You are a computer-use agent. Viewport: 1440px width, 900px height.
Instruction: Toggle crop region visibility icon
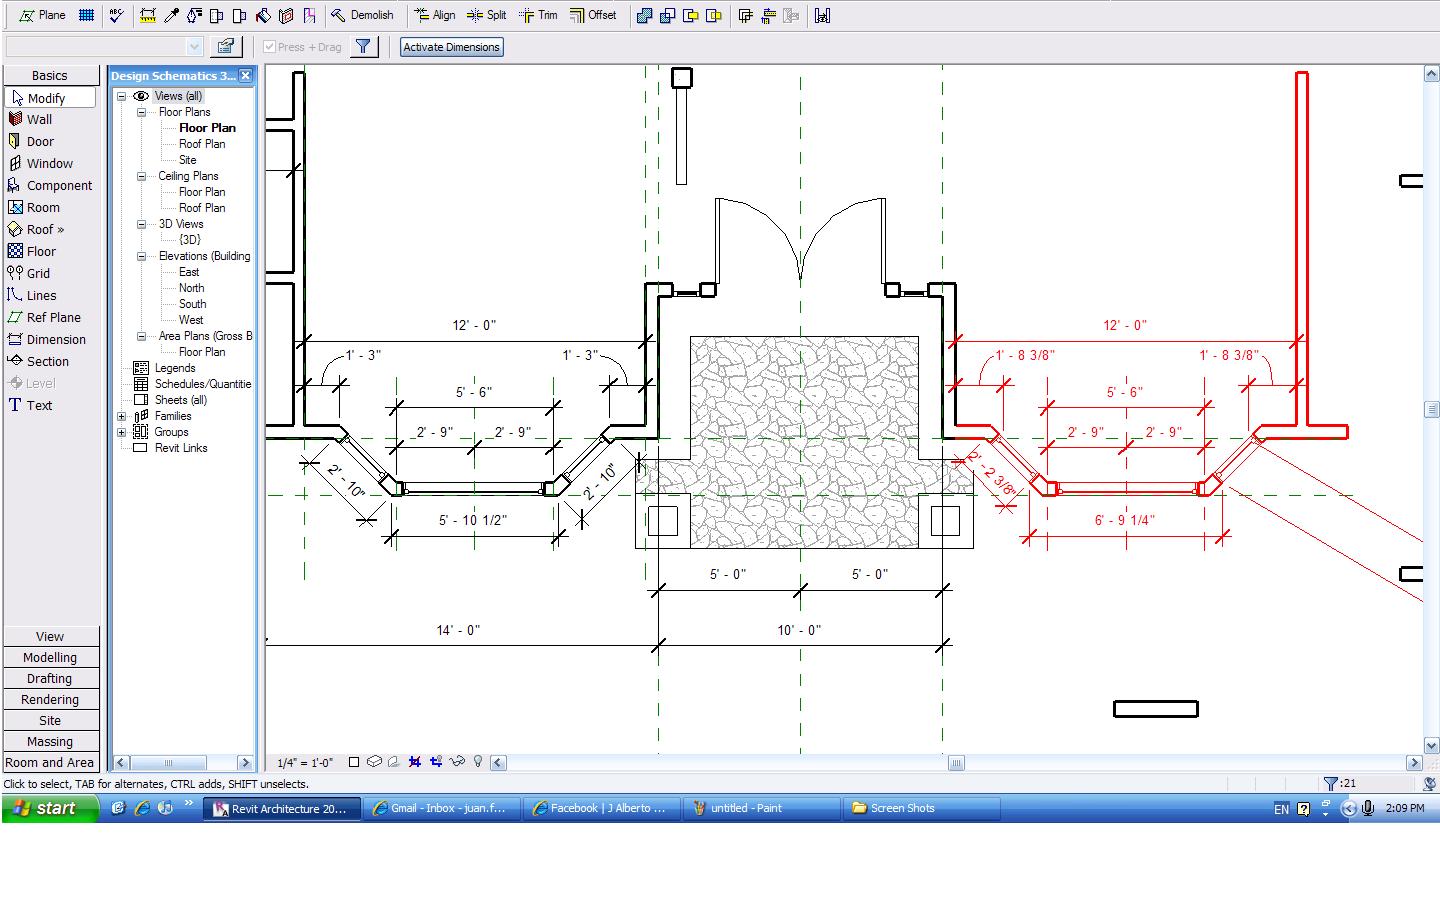(436, 762)
